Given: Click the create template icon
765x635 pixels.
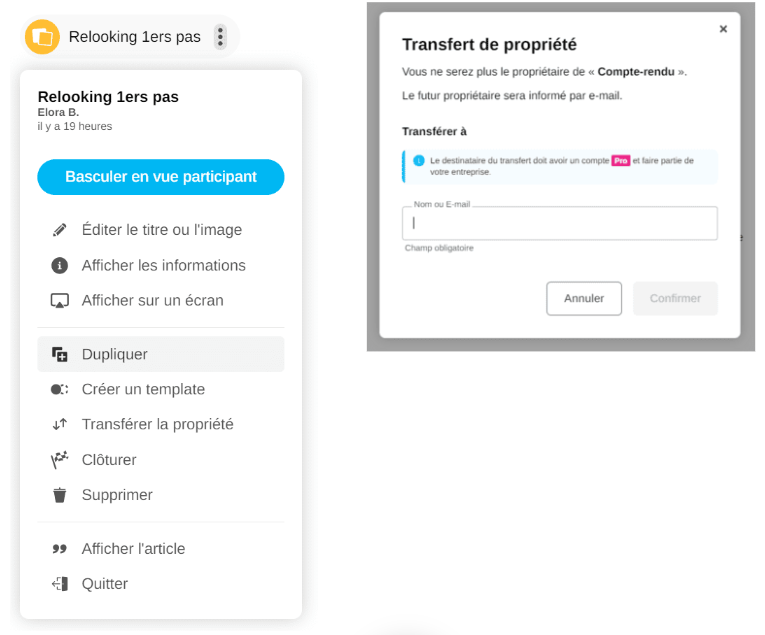Looking at the screenshot, I should 60,389.
